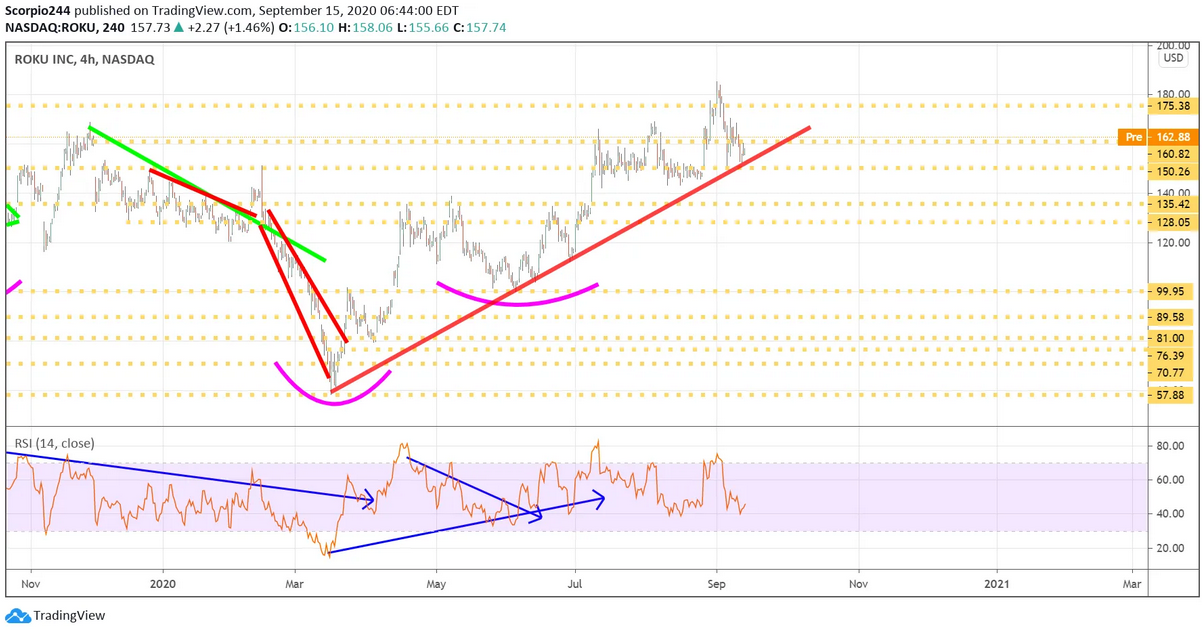Click the RSI axis 80.00 label
Viewport: 1202px width, 630px height.
pyautogui.click(x=1172, y=446)
